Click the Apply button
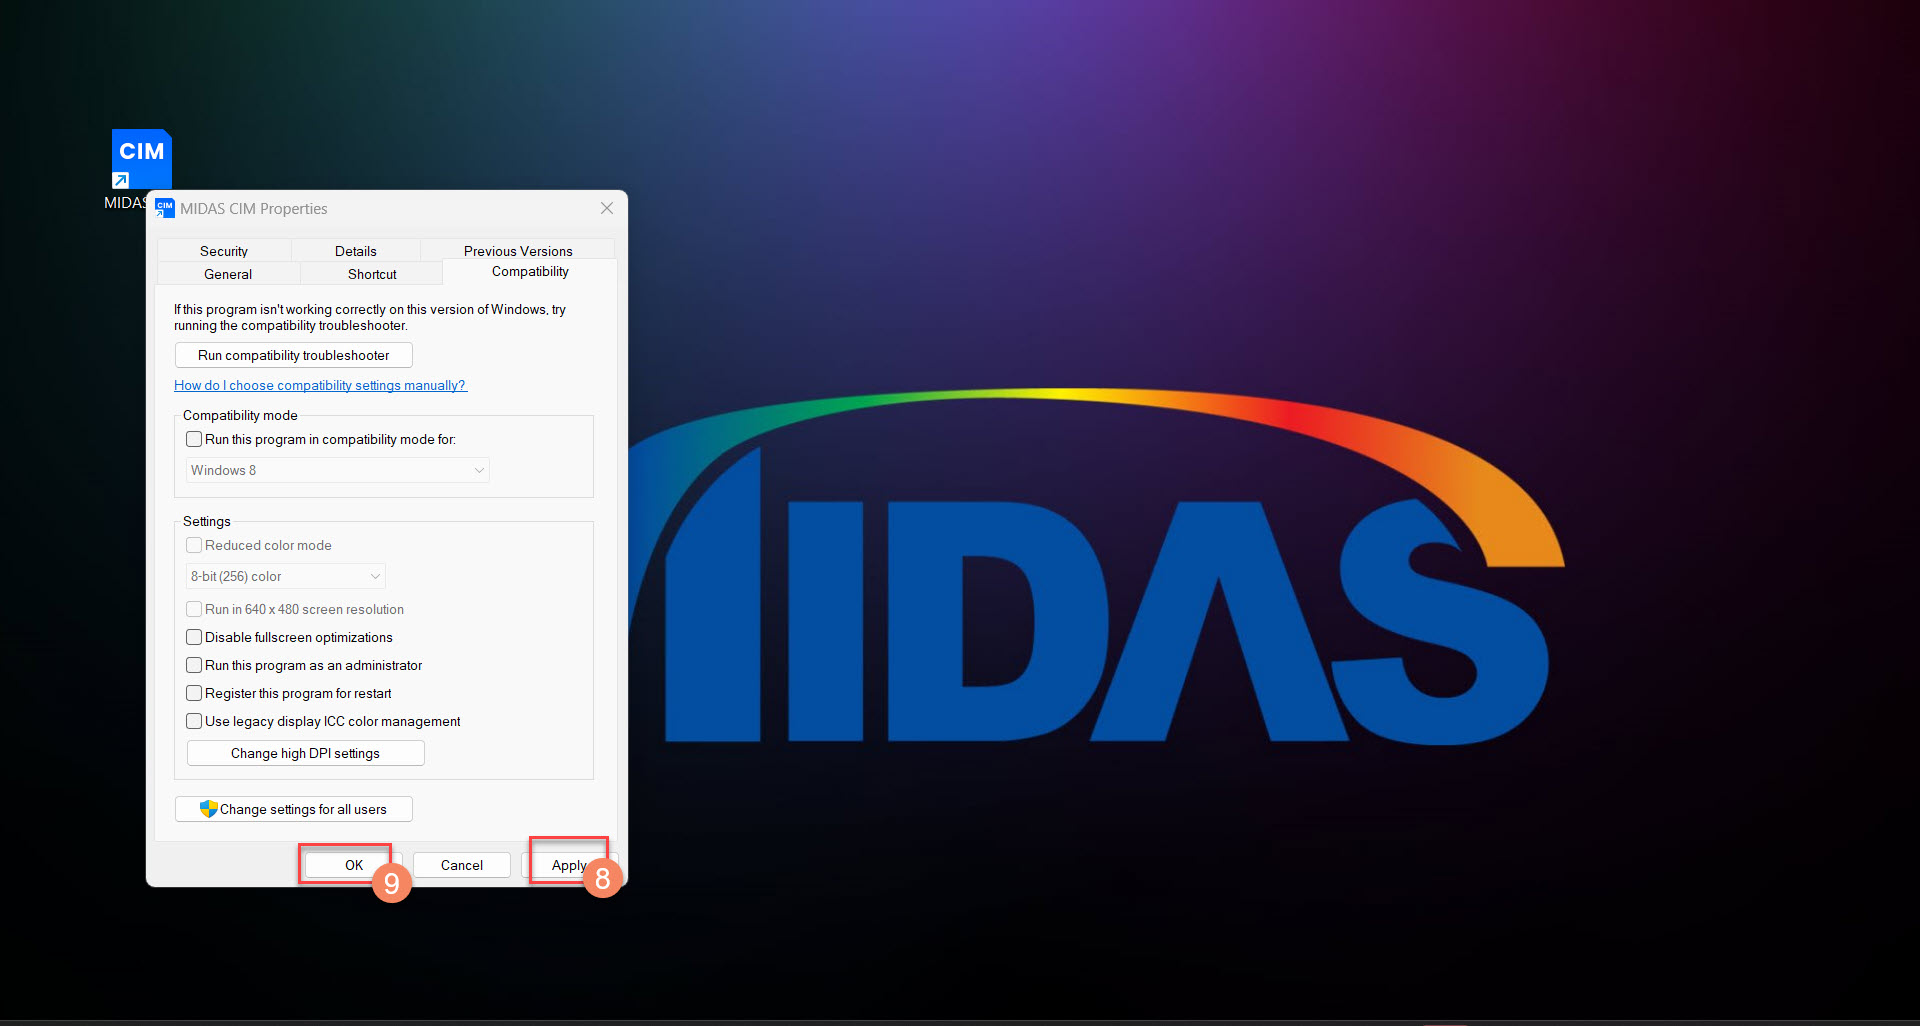1920x1026 pixels. pyautogui.click(x=569, y=865)
